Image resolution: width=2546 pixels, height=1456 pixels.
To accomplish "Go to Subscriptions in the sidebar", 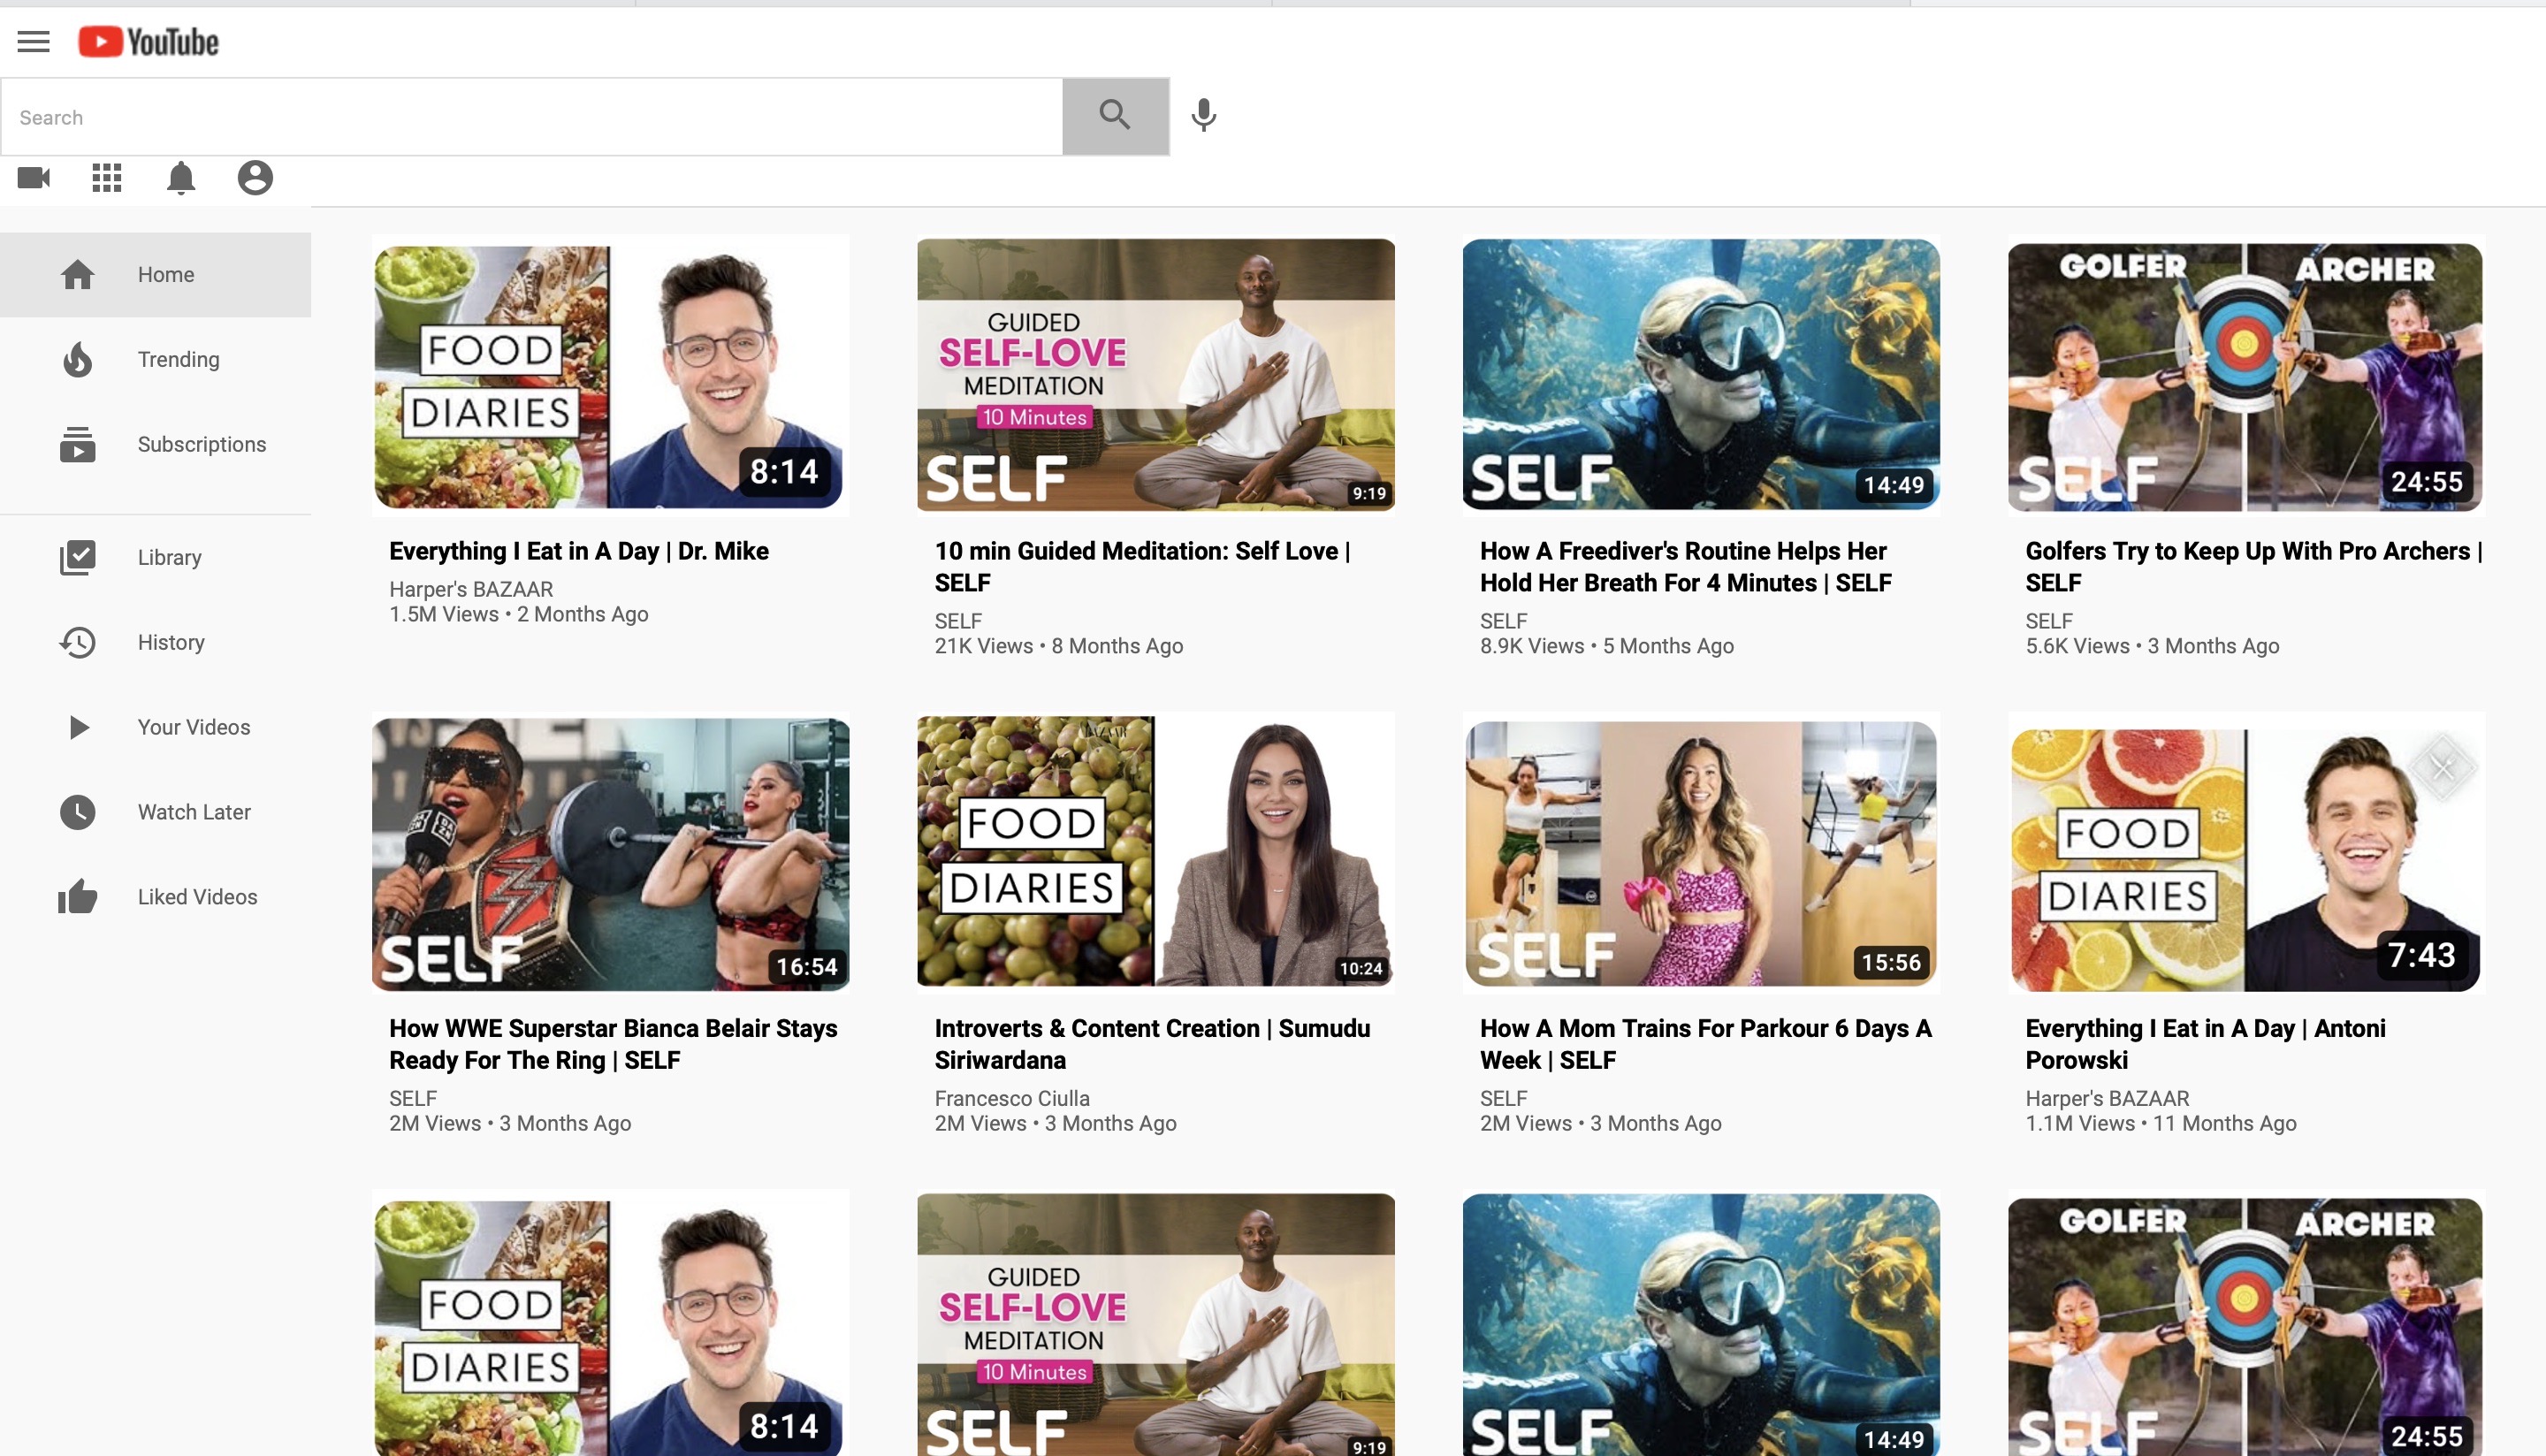I will 201,444.
